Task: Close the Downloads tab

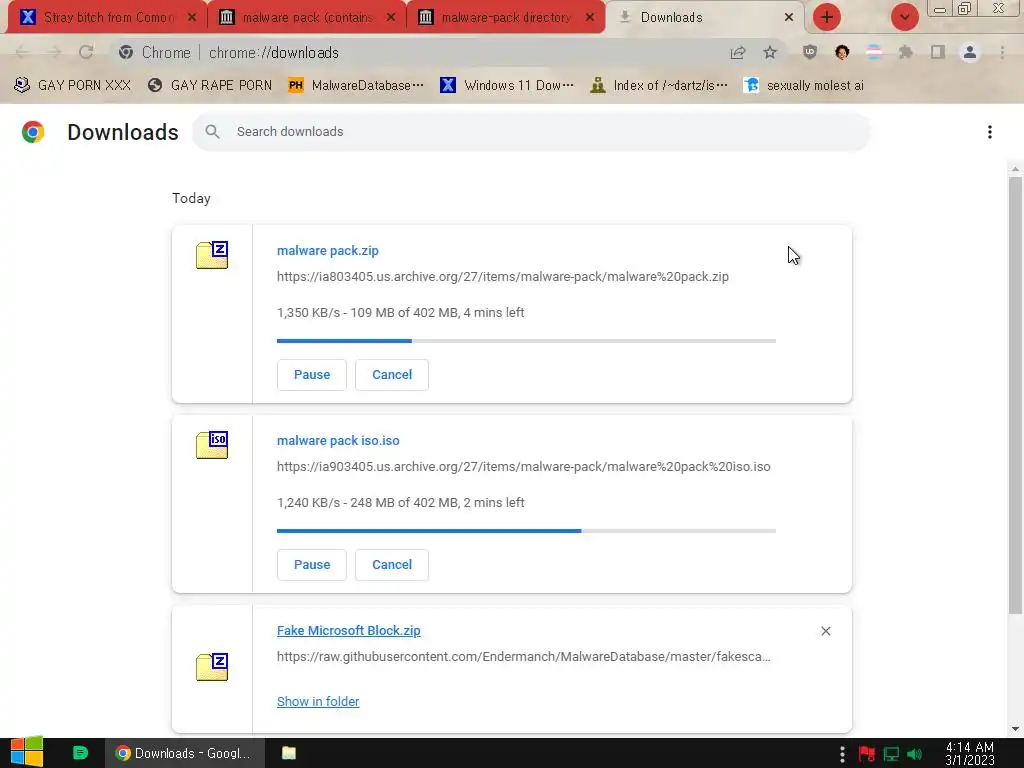Action: coord(789,18)
